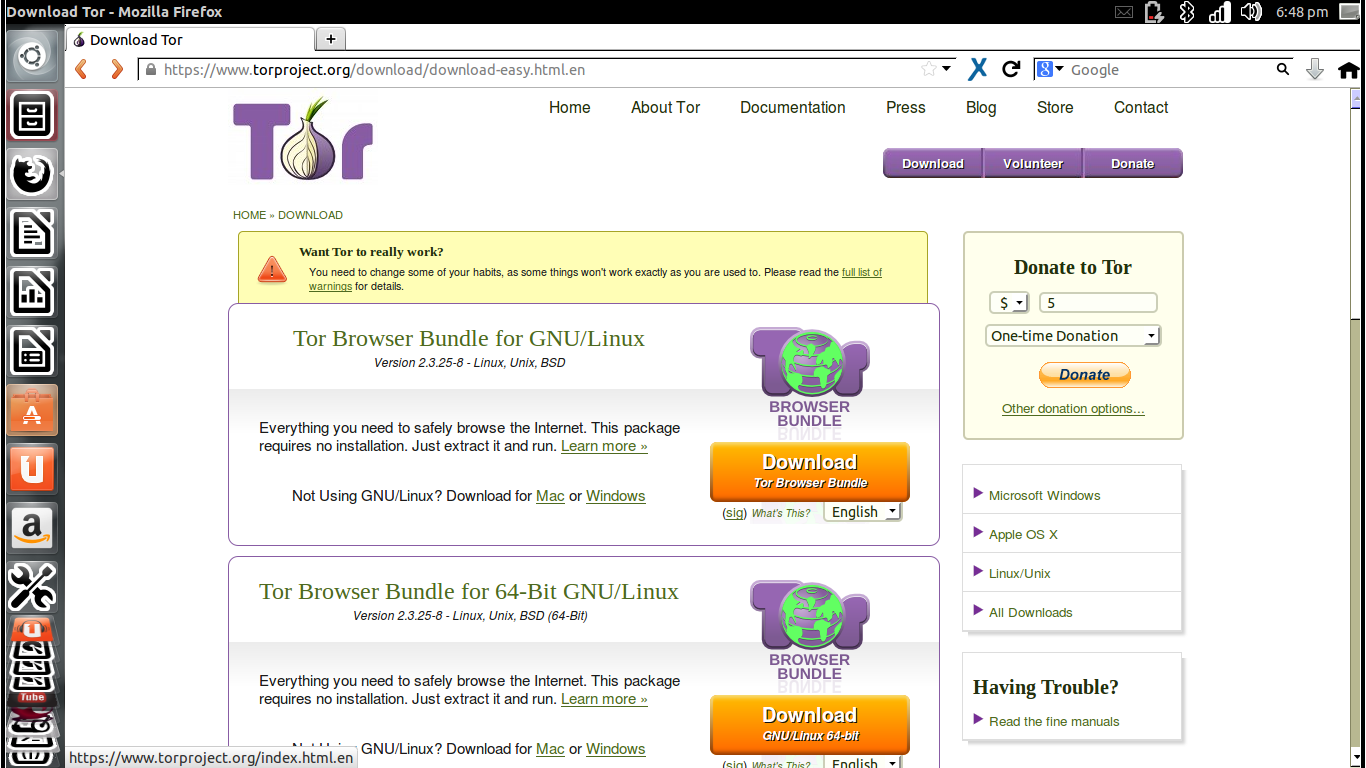Click the purple Download button
The image size is (1366, 768).
[x=933, y=163]
